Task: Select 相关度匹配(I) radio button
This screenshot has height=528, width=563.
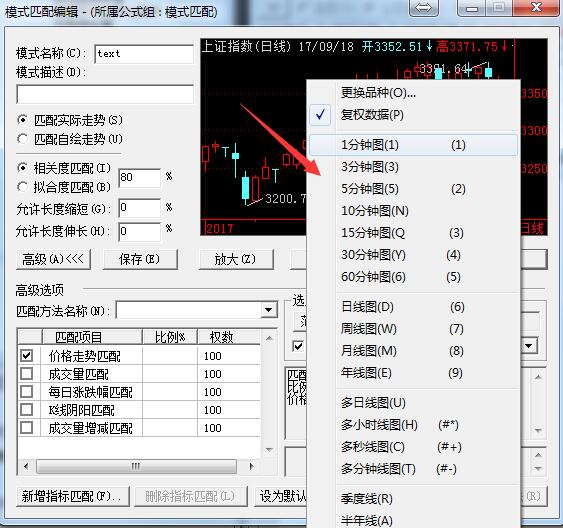Action: pos(22,168)
